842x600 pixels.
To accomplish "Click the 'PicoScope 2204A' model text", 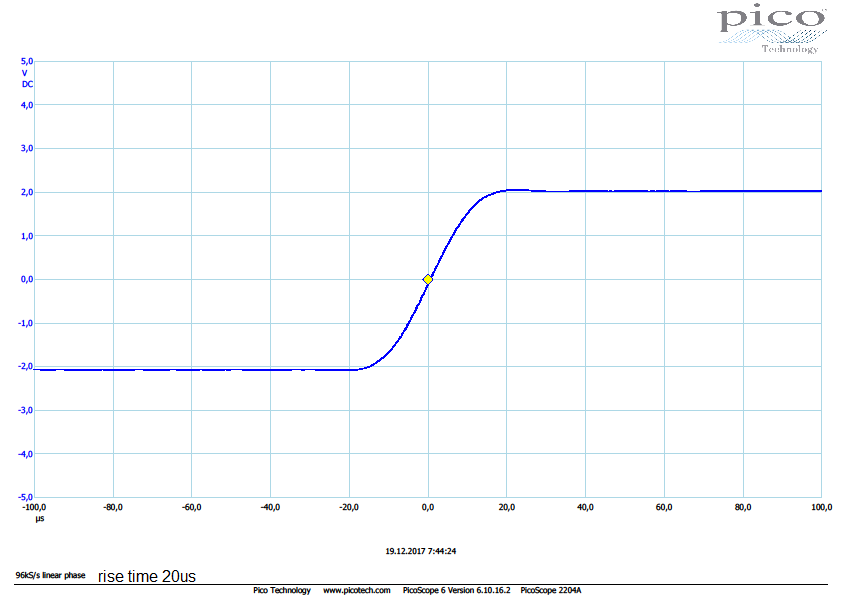I will tap(550, 590).
